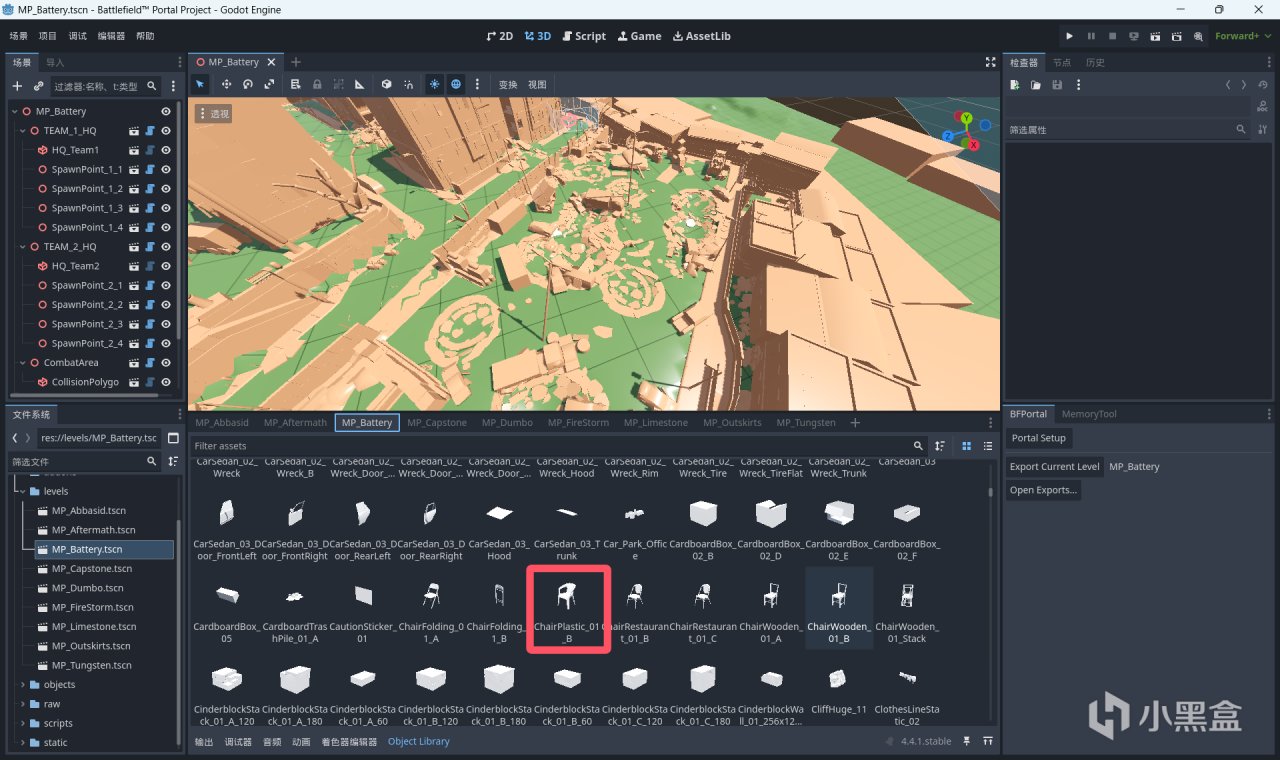Expand the objects folder
This screenshot has width=1280, height=760.
(22, 685)
